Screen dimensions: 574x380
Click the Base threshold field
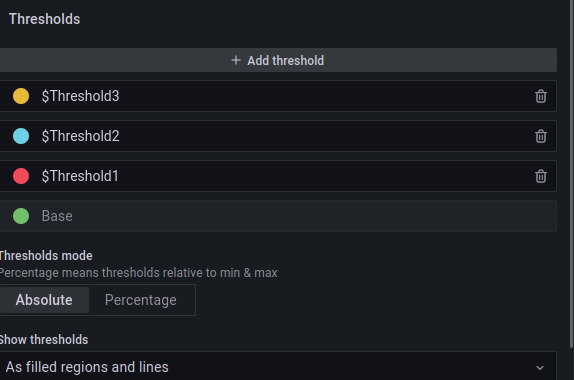click(277, 216)
